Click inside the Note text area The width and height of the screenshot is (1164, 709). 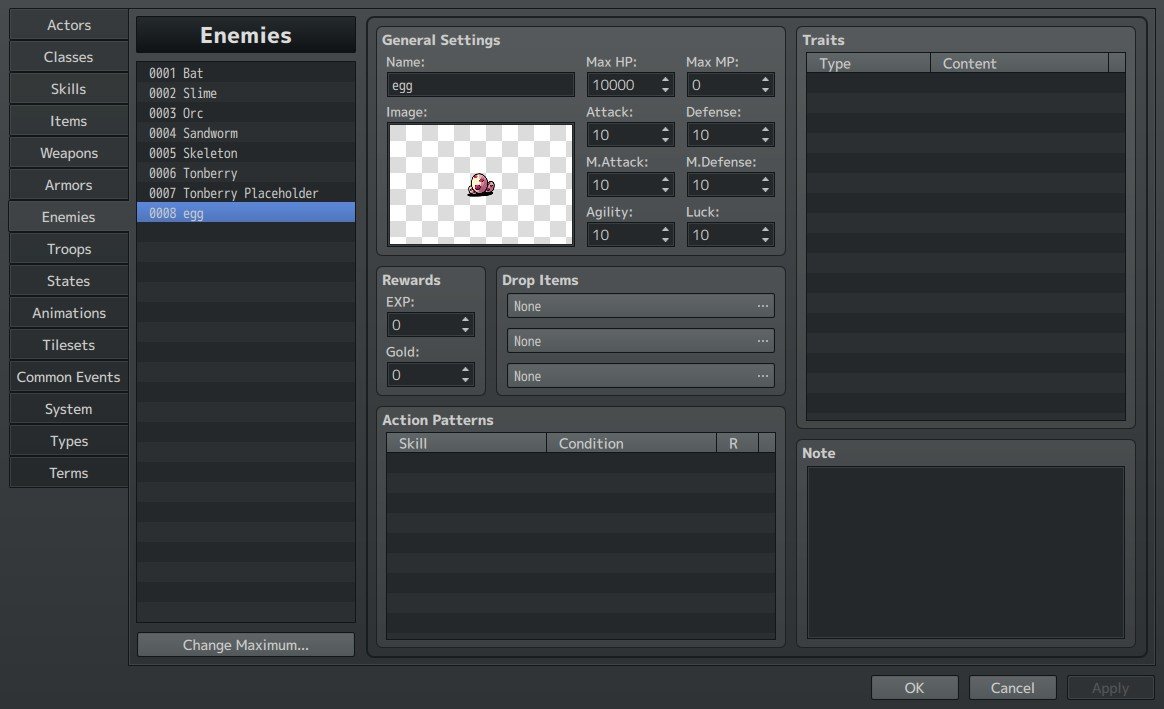tap(966, 552)
